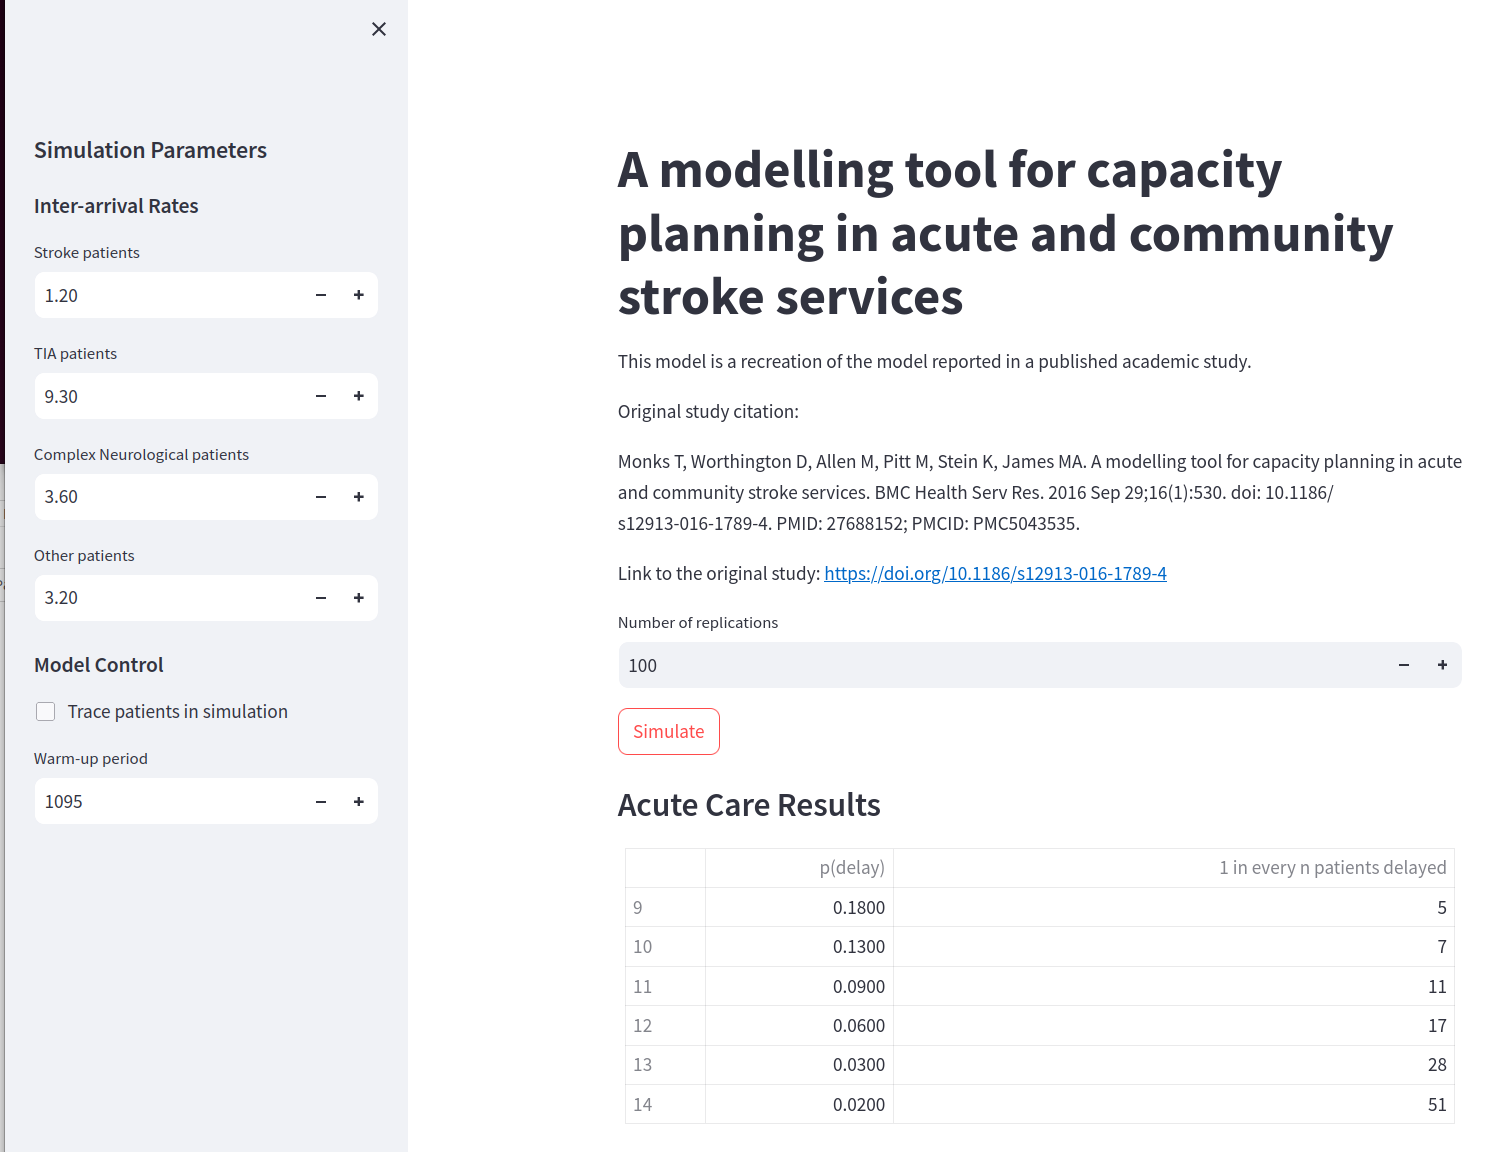
Task: Increase the Stroke patients rate
Action: point(359,295)
